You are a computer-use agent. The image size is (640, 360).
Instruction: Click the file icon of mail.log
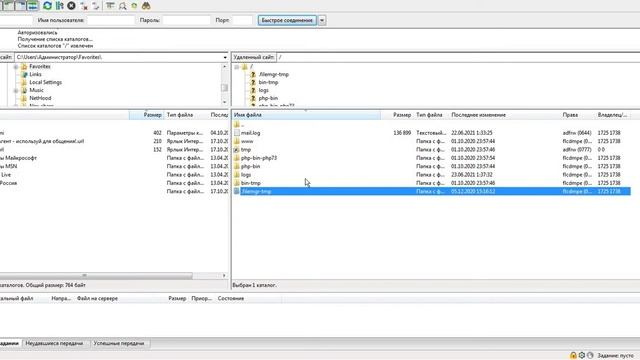click(x=237, y=133)
